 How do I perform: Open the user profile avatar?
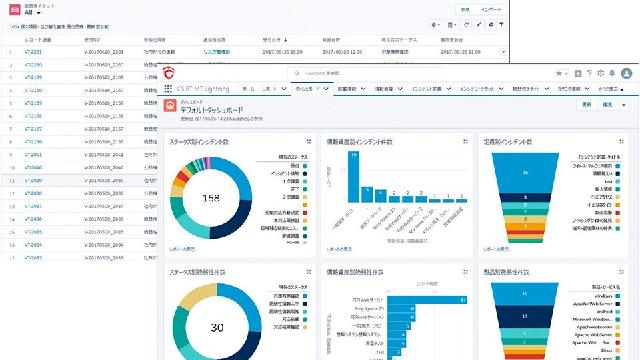[627, 73]
